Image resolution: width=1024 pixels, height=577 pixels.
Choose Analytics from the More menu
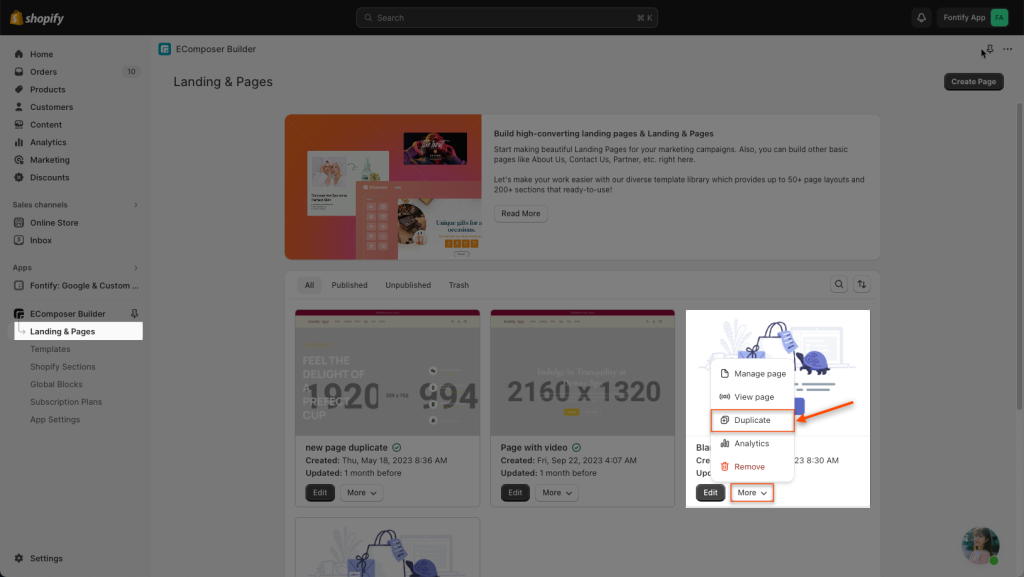point(752,443)
